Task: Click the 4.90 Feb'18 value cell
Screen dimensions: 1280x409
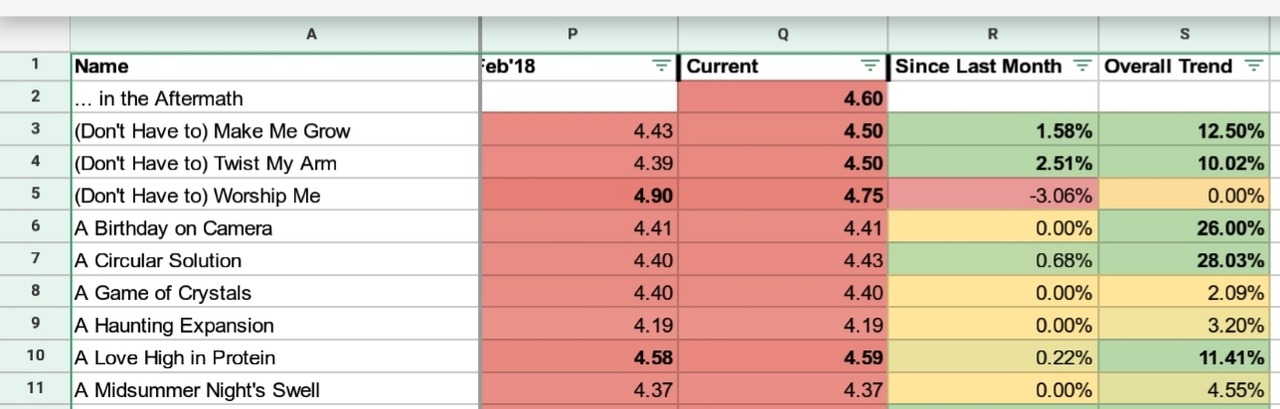Action: click(579, 195)
